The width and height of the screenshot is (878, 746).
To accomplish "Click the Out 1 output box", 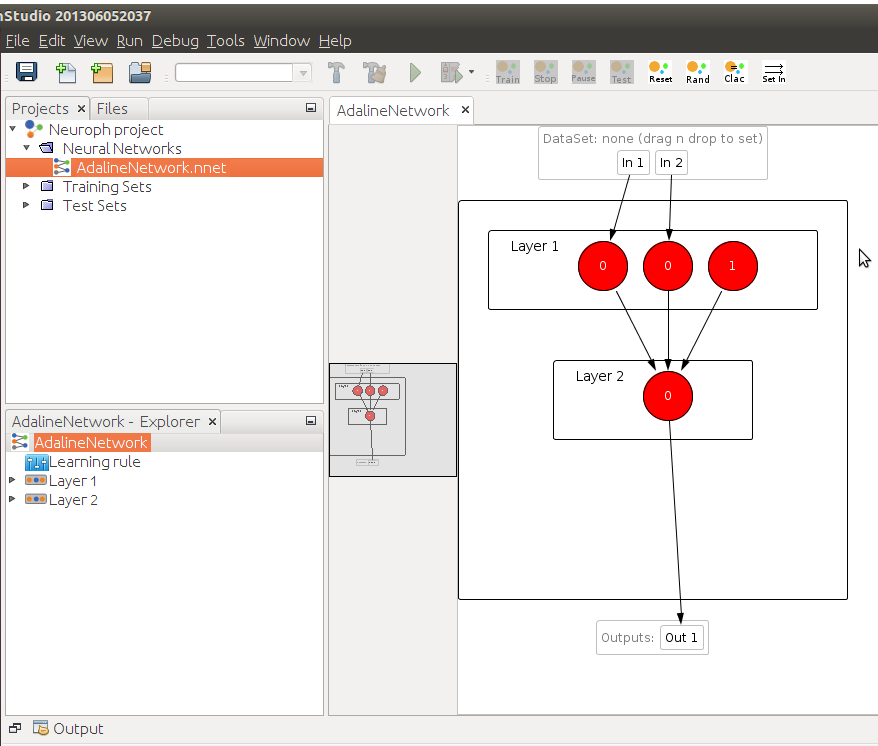I will coord(682,638).
